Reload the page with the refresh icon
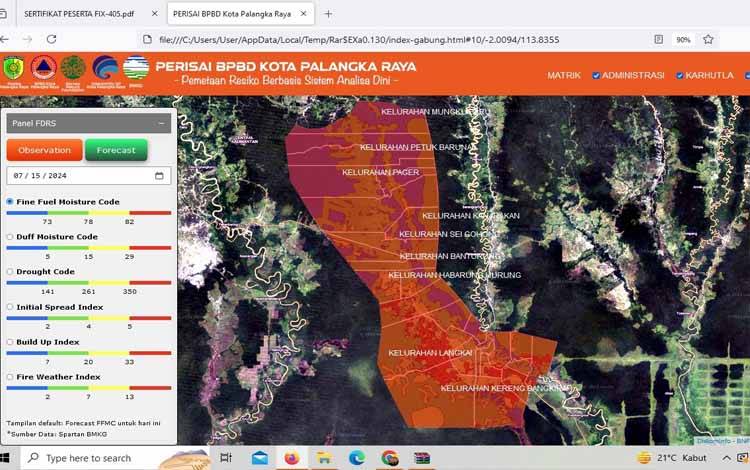750x470 pixels. tap(52, 39)
